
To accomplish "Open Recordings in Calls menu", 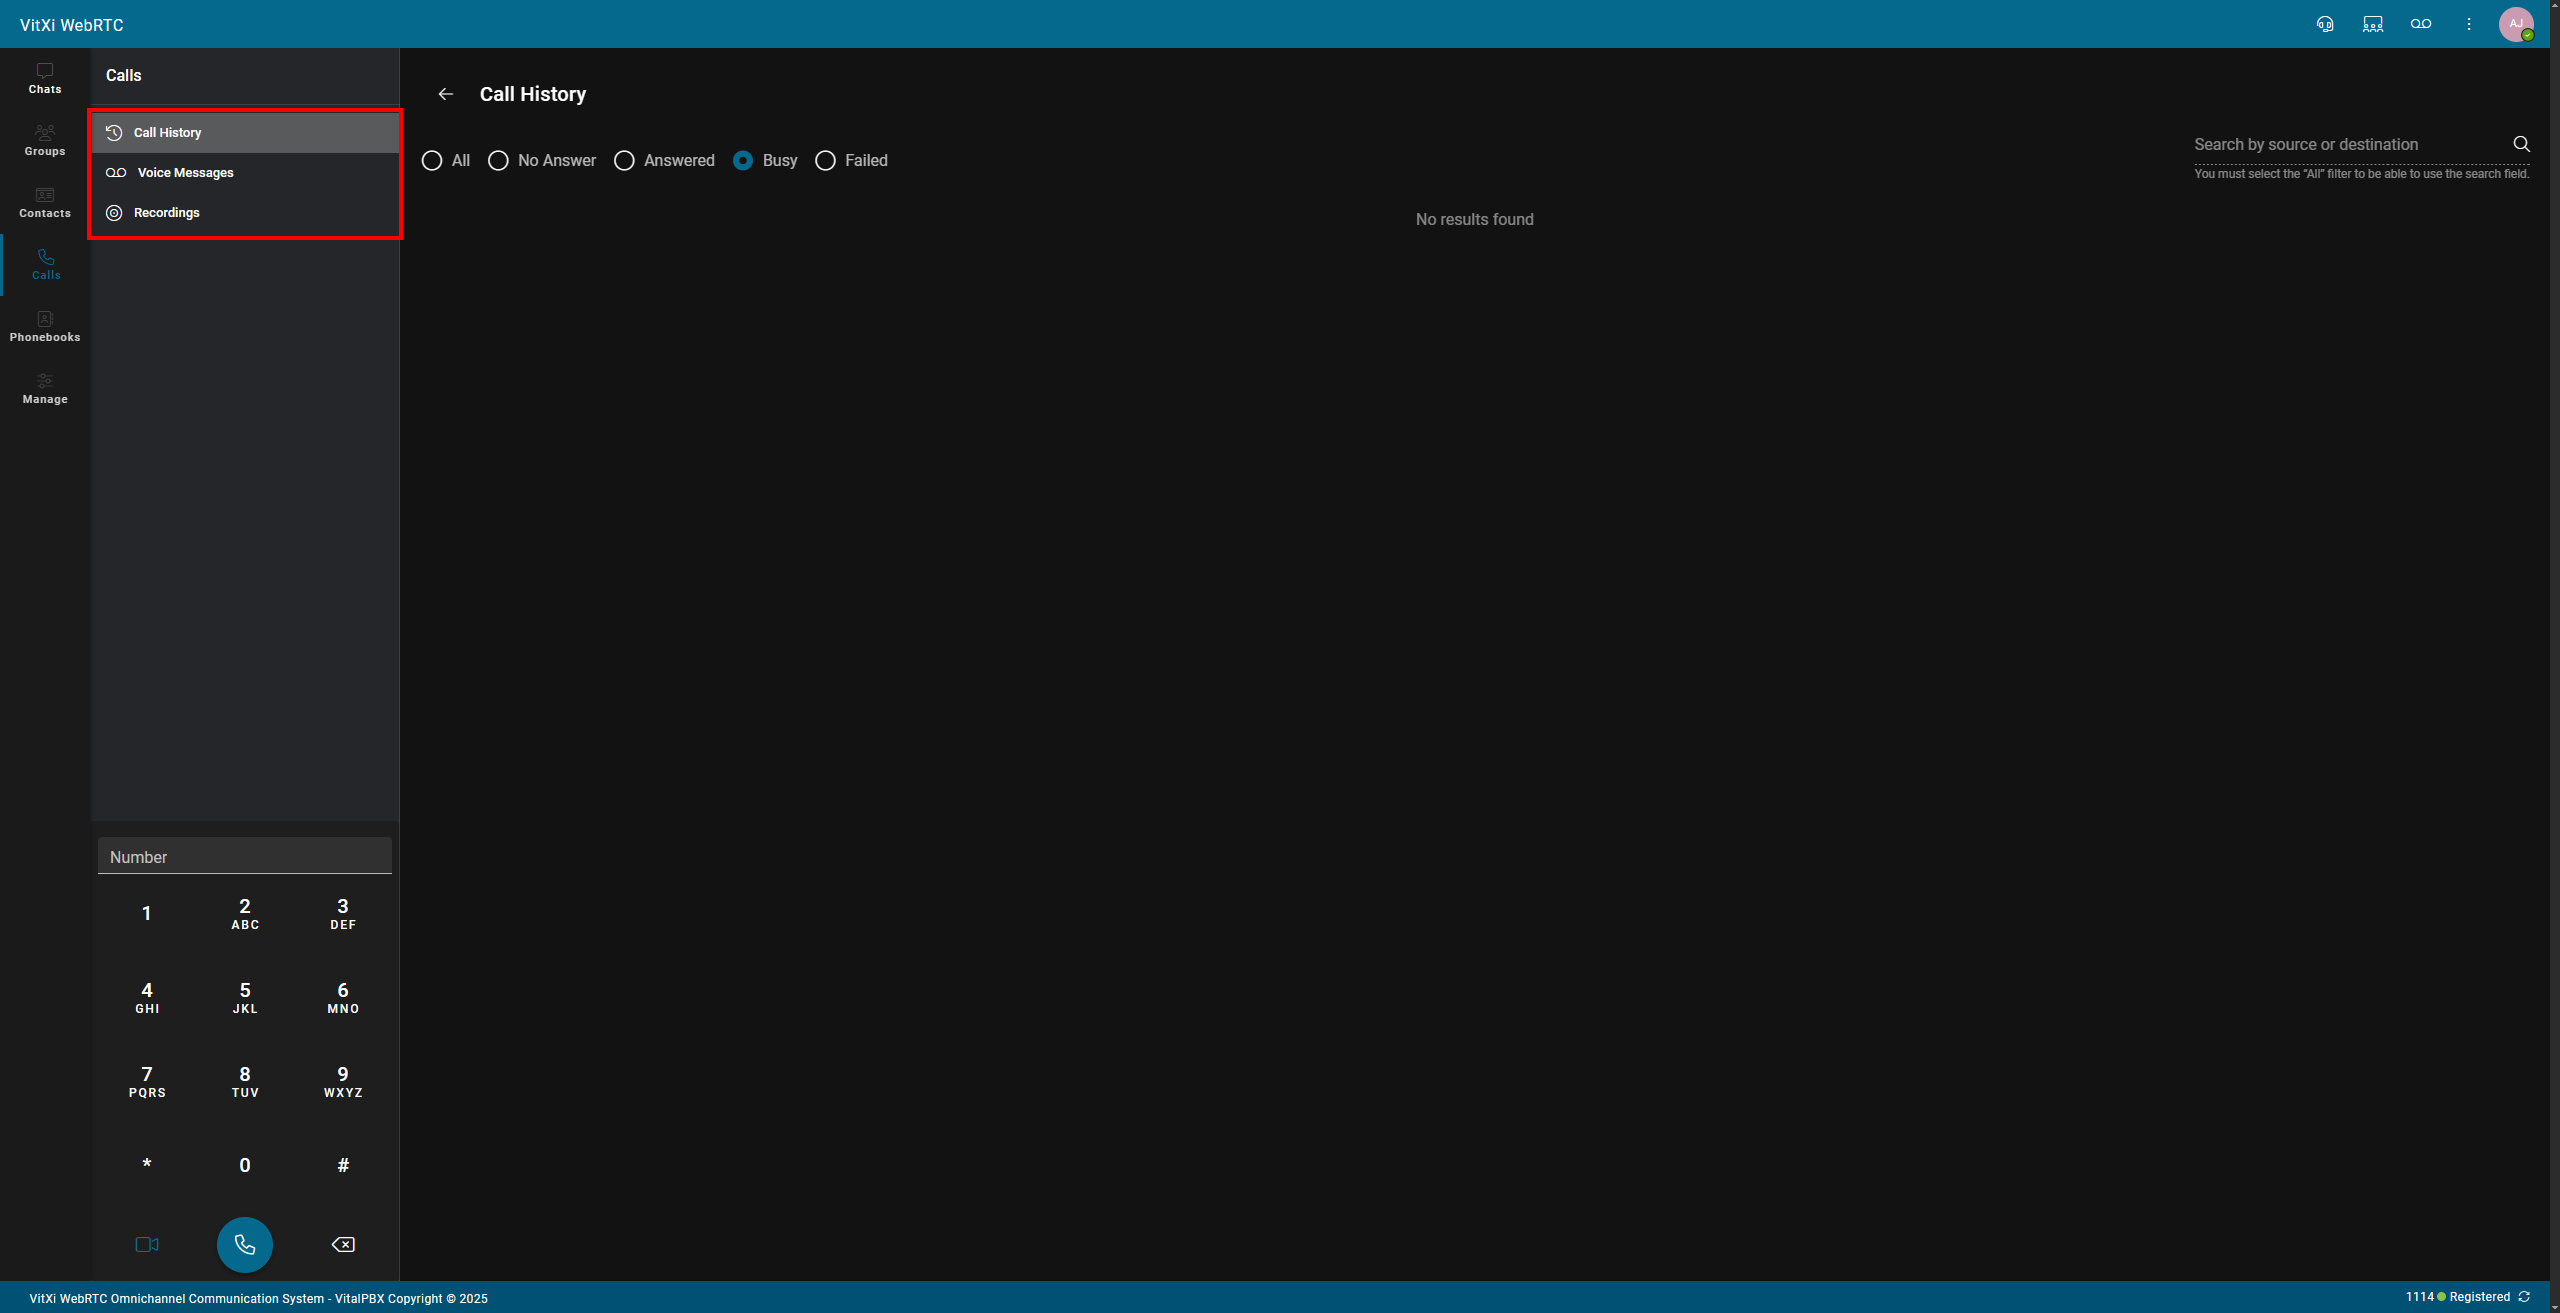I will [166, 212].
